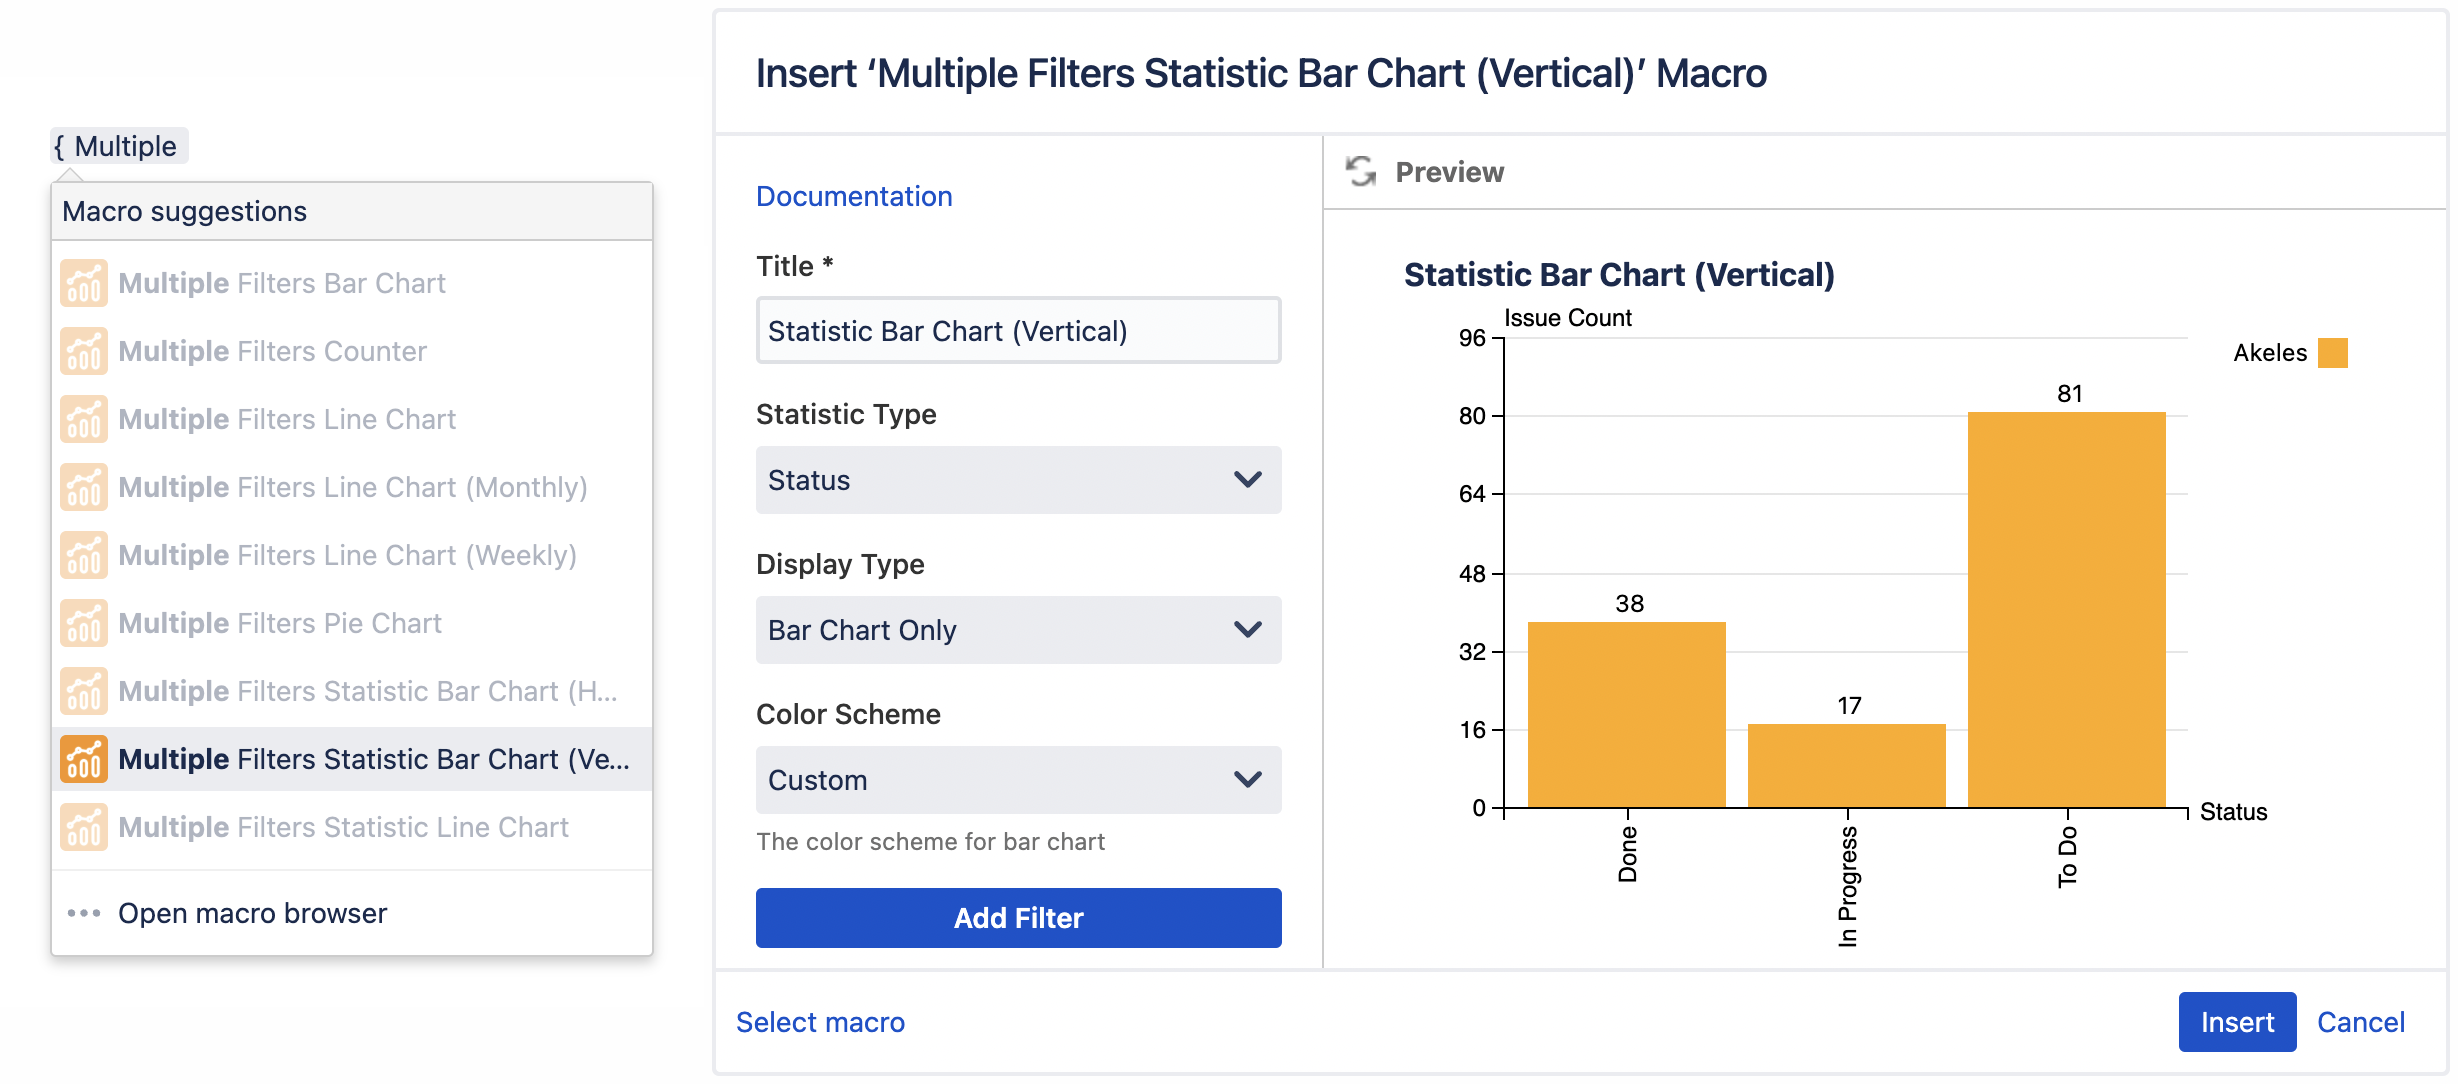2458x1084 pixels.
Task: Click the Multiple Filters Counter icon
Action: 84,351
